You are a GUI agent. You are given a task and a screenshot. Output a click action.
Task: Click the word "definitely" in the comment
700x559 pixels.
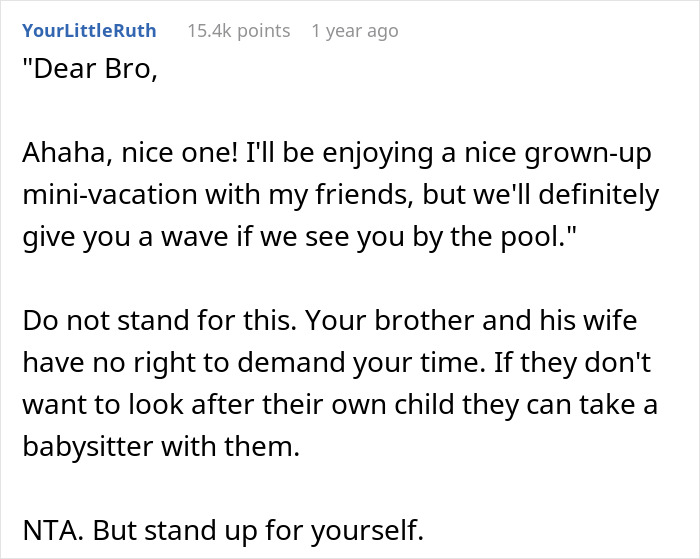tap(599, 195)
